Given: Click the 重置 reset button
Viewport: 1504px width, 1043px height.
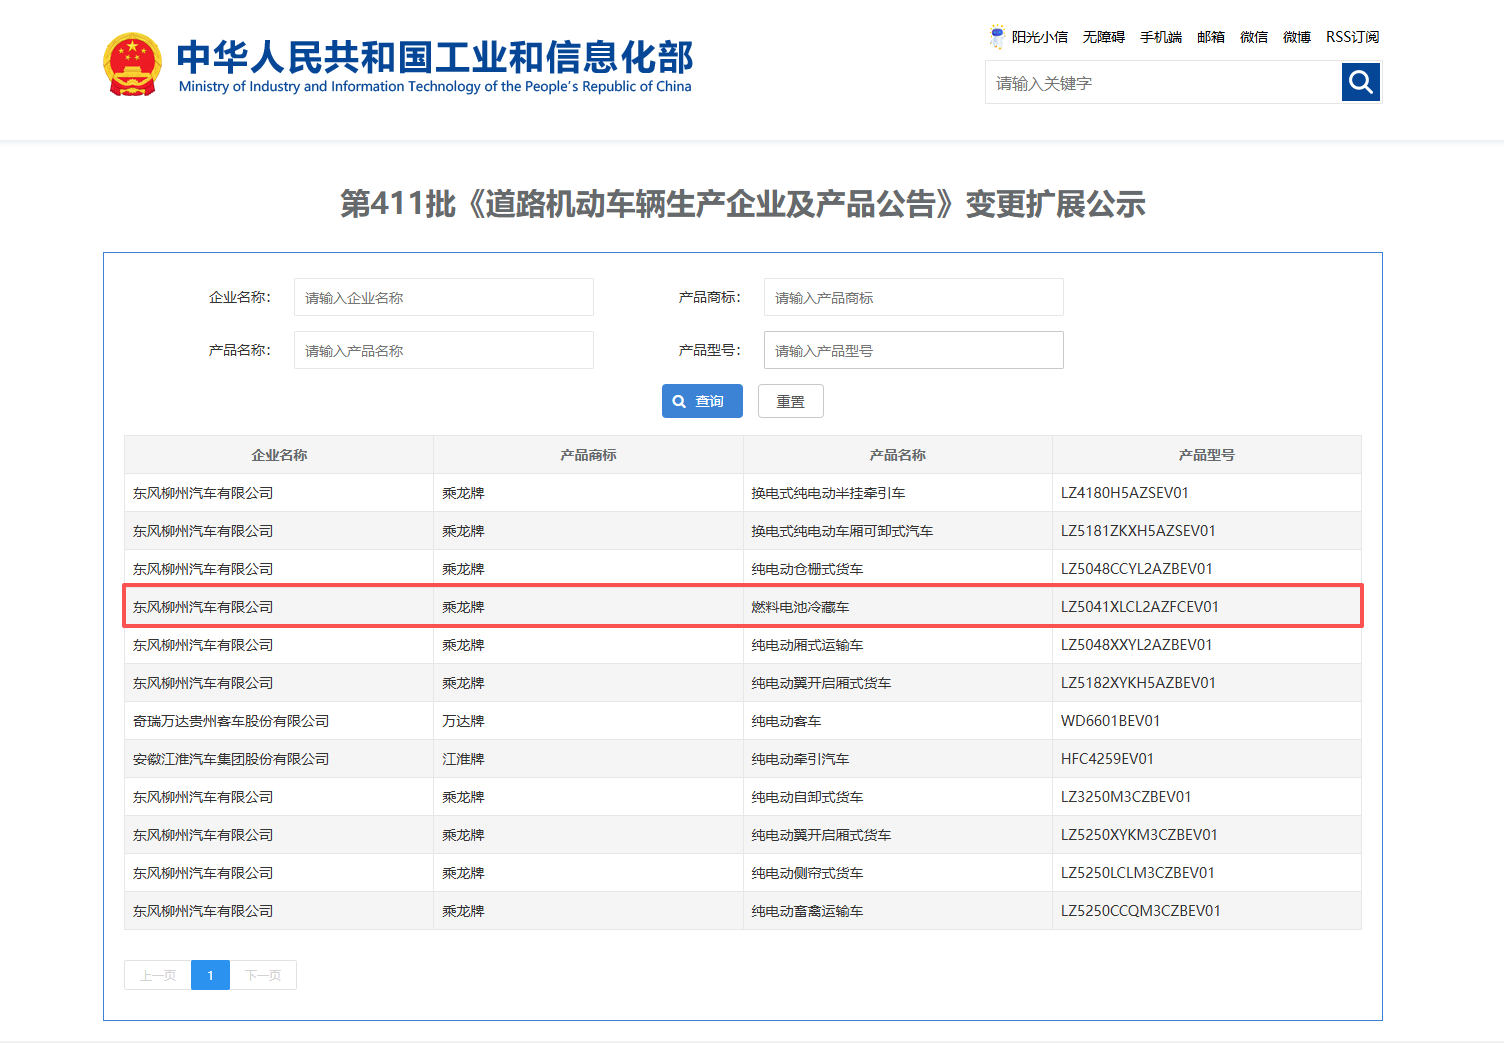Looking at the screenshot, I should 791,401.
